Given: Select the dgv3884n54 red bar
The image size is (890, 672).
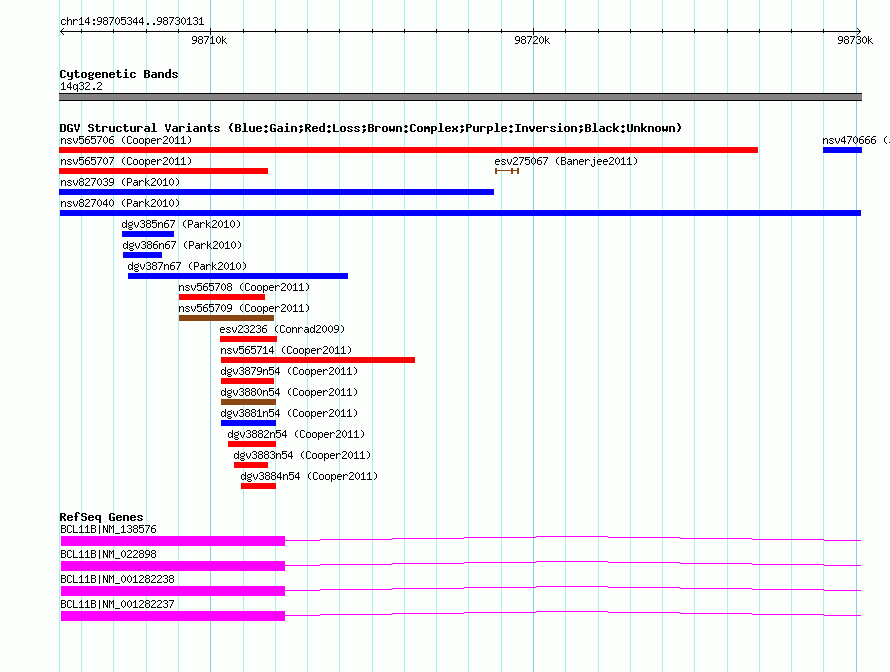Looking at the screenshot, I should [258, 486].
